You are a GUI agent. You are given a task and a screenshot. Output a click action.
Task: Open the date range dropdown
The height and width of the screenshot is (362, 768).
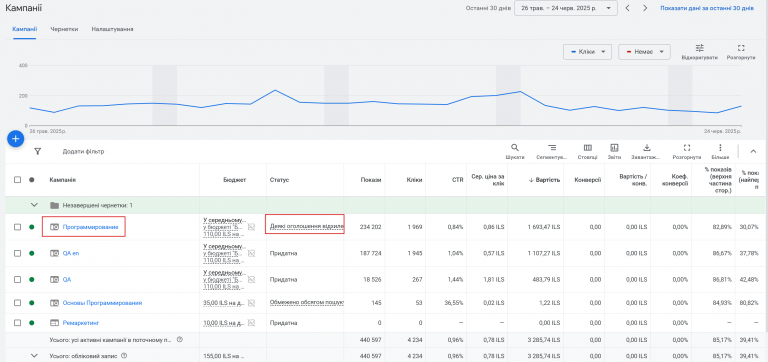(566, 8)
